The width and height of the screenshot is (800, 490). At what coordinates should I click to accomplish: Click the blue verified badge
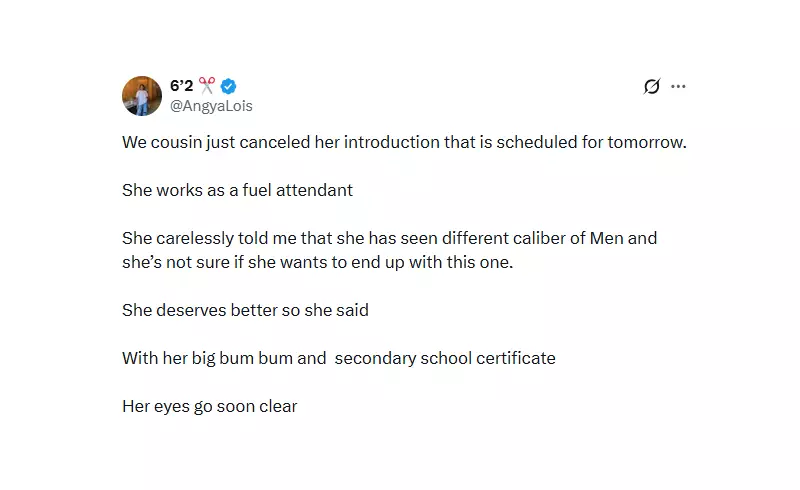[228, 86]
